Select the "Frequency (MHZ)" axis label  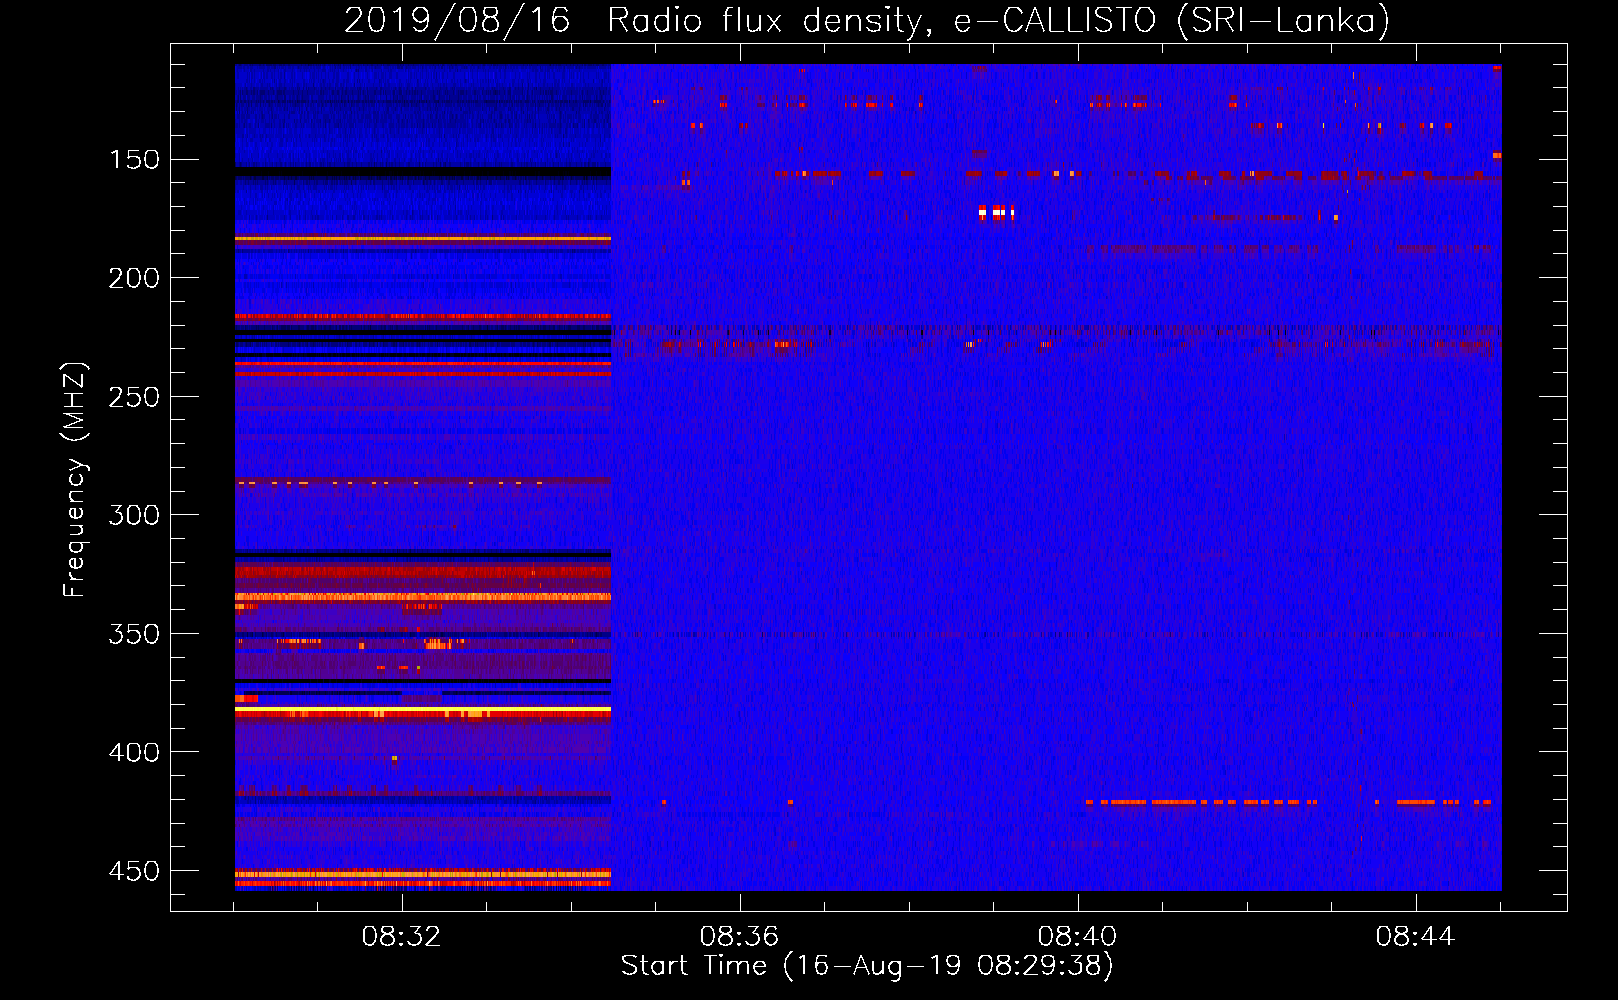pos(75,479)
